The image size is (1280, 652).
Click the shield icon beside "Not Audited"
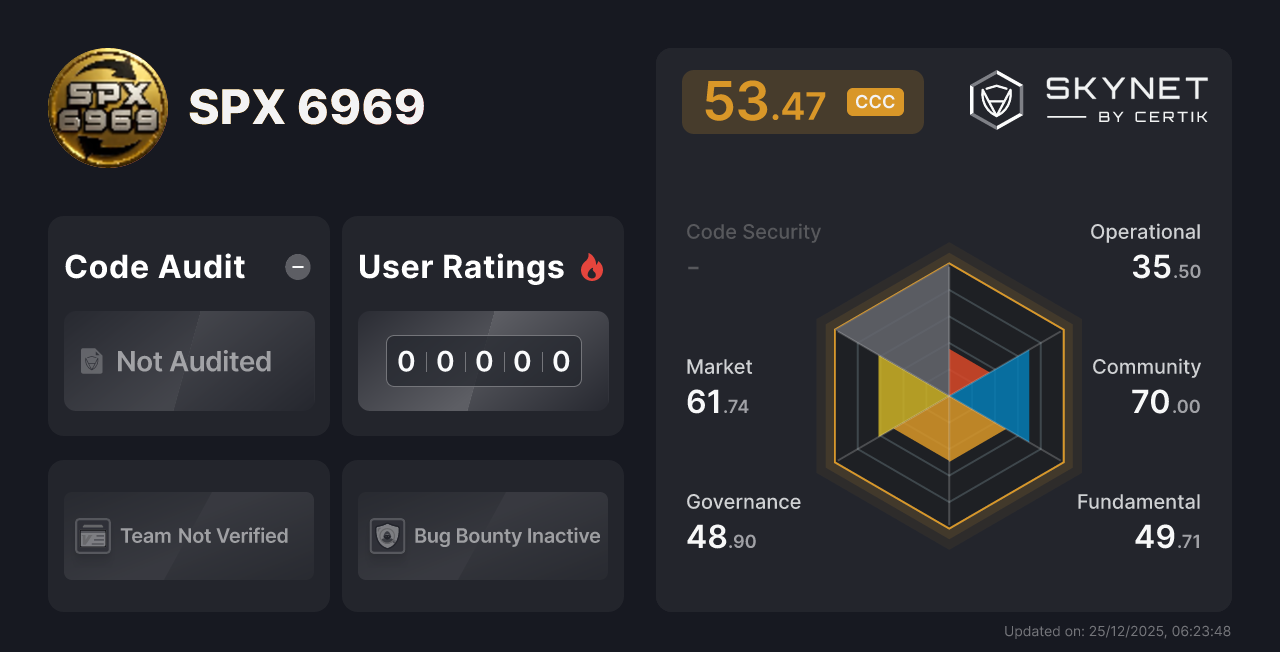(90, 362)
